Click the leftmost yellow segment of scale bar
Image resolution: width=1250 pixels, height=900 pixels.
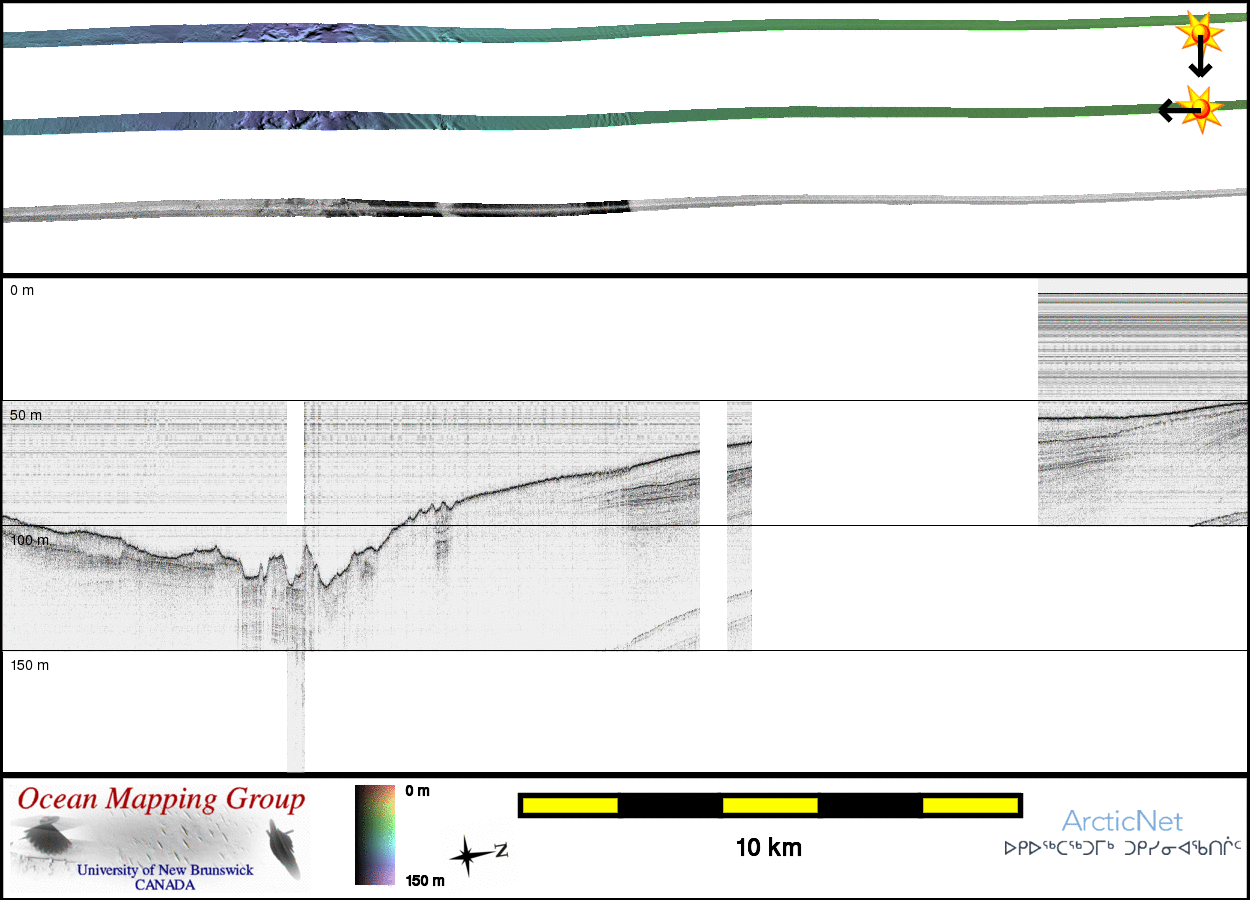click(570, 805)
